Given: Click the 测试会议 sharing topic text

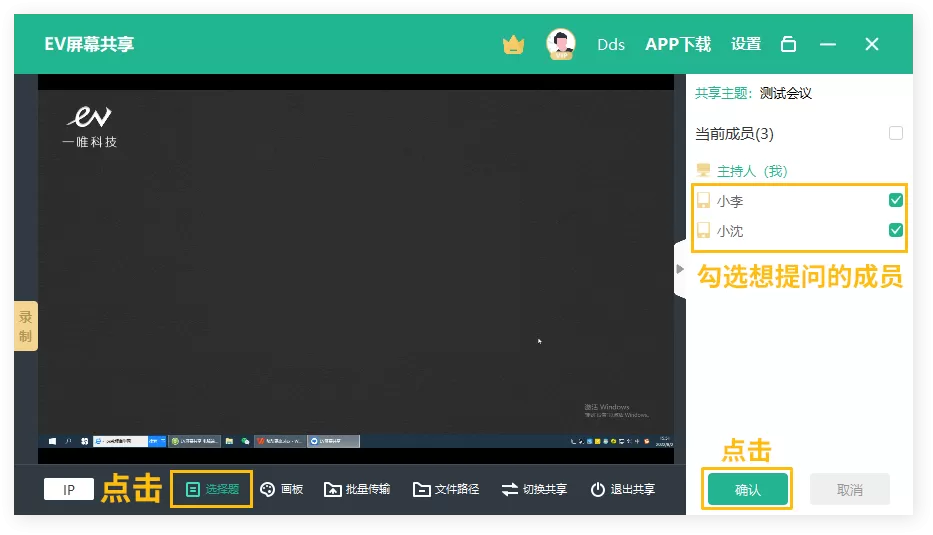Looking at the screenshot, I should (x=785, y=93).
